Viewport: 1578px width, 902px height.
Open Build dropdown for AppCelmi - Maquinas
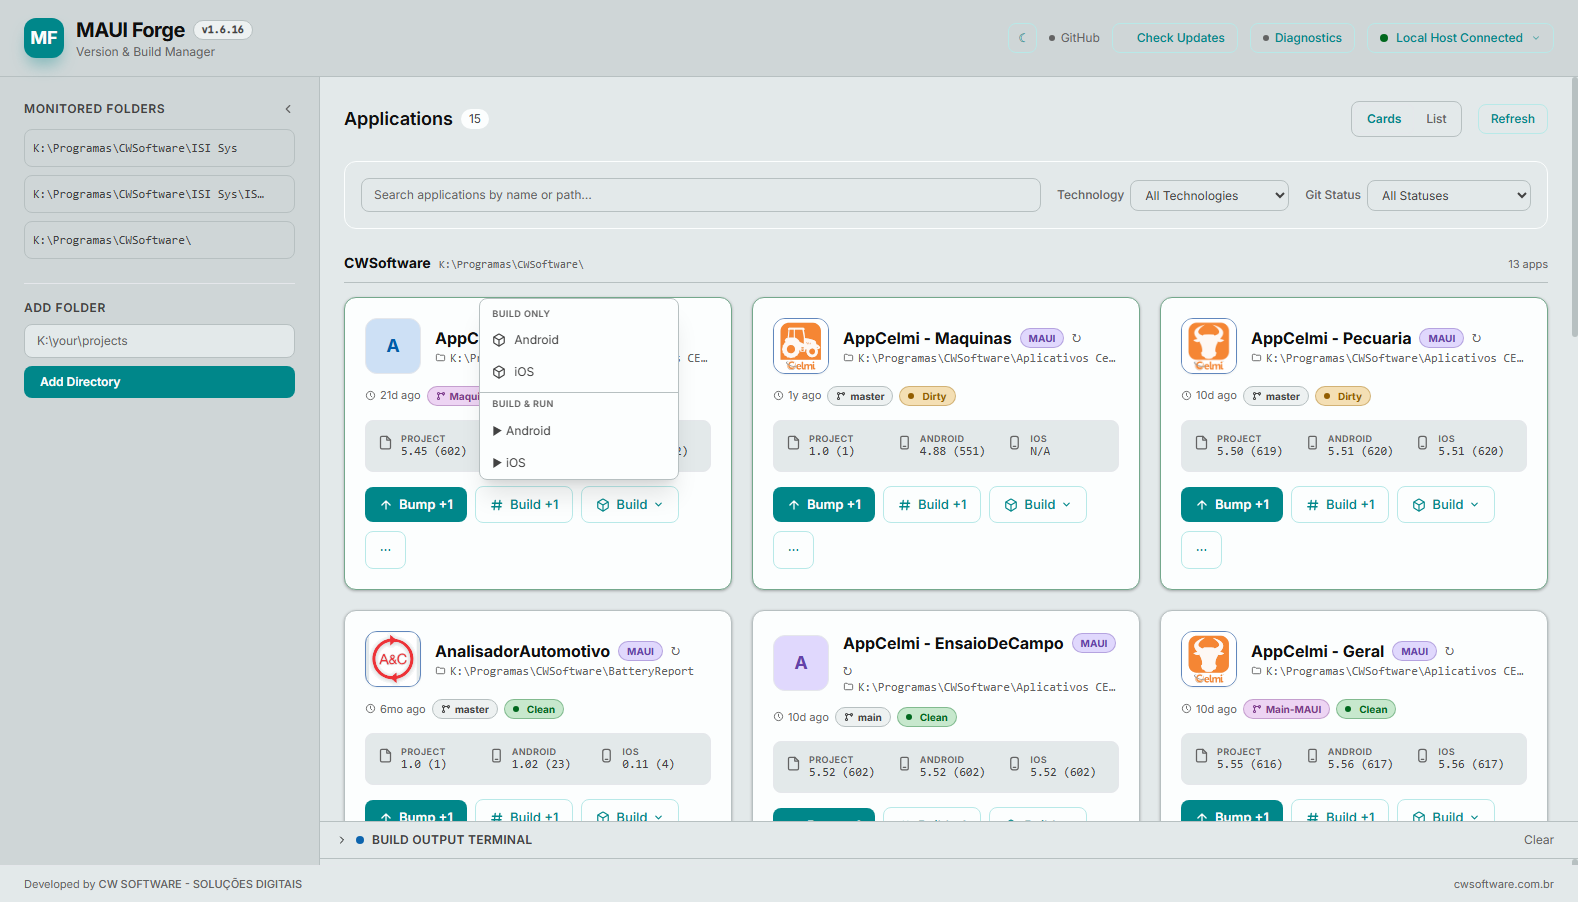tap(1038, 505)
